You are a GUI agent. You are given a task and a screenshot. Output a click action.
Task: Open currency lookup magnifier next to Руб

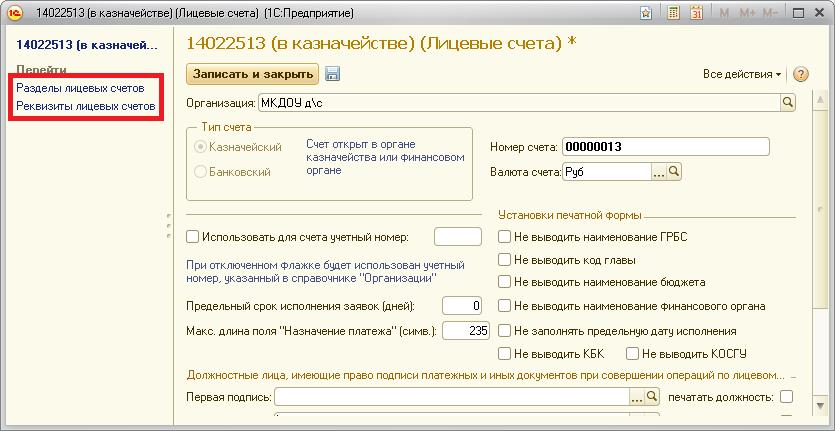click(674, 172)
